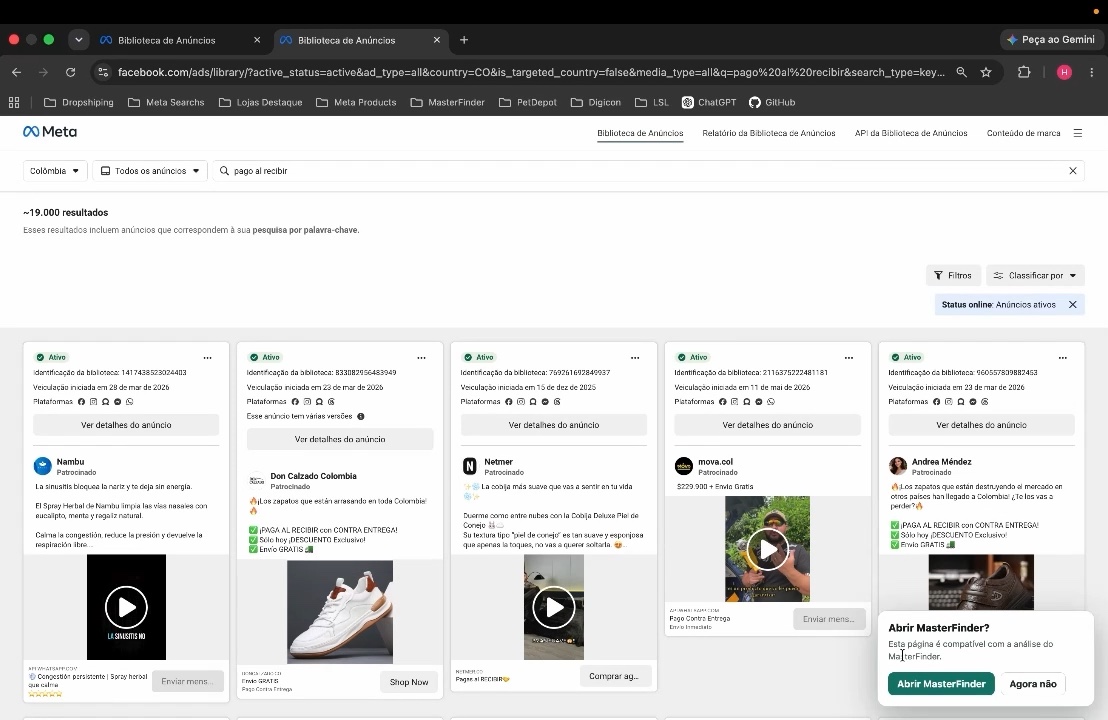Open the three-dot menu on the Netmer ad card
The image size is (1108, 720).
coord(635,358)
